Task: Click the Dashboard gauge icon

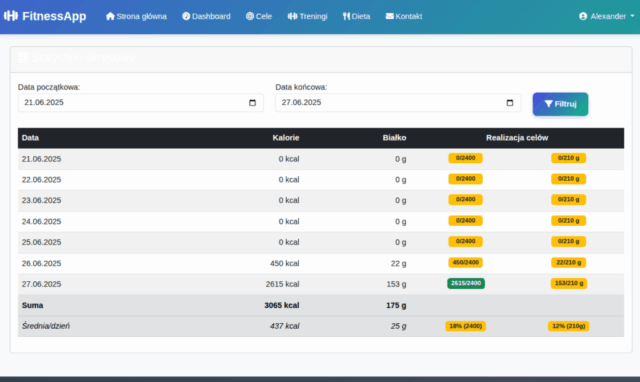Action: click(x=186, y=16)
